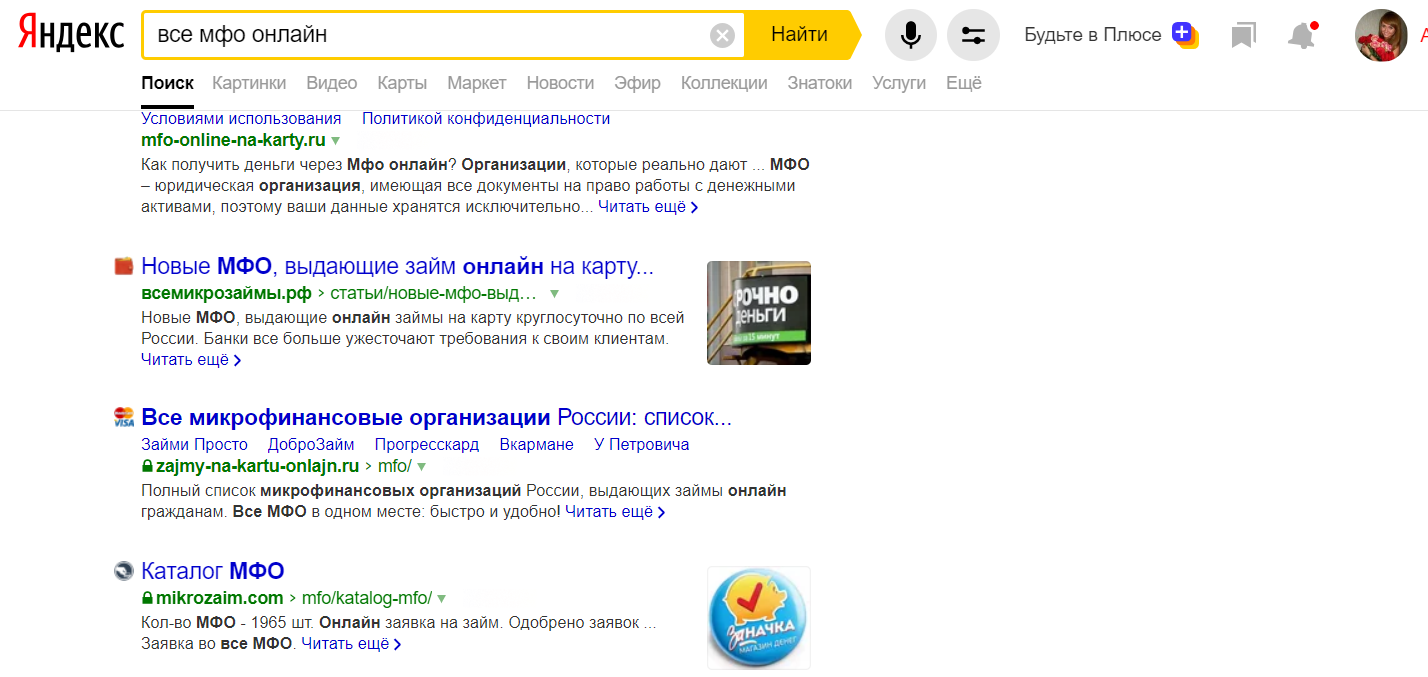Open the Yandex logo home link
1428x677 pixels.
(x=71, y=35)
